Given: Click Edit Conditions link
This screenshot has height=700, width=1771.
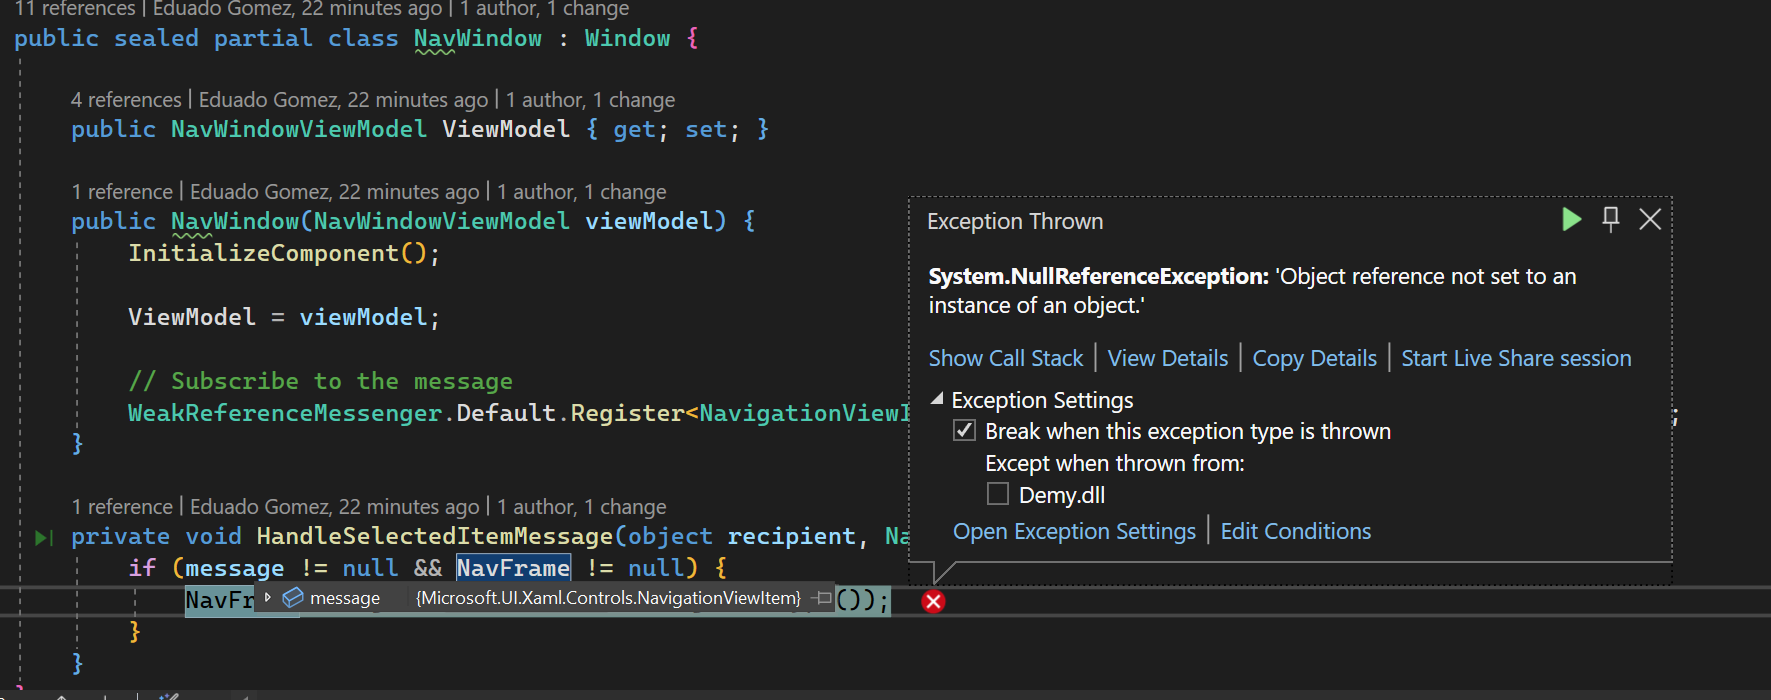Looking at the screenshot, I should tap(1295, 531).
